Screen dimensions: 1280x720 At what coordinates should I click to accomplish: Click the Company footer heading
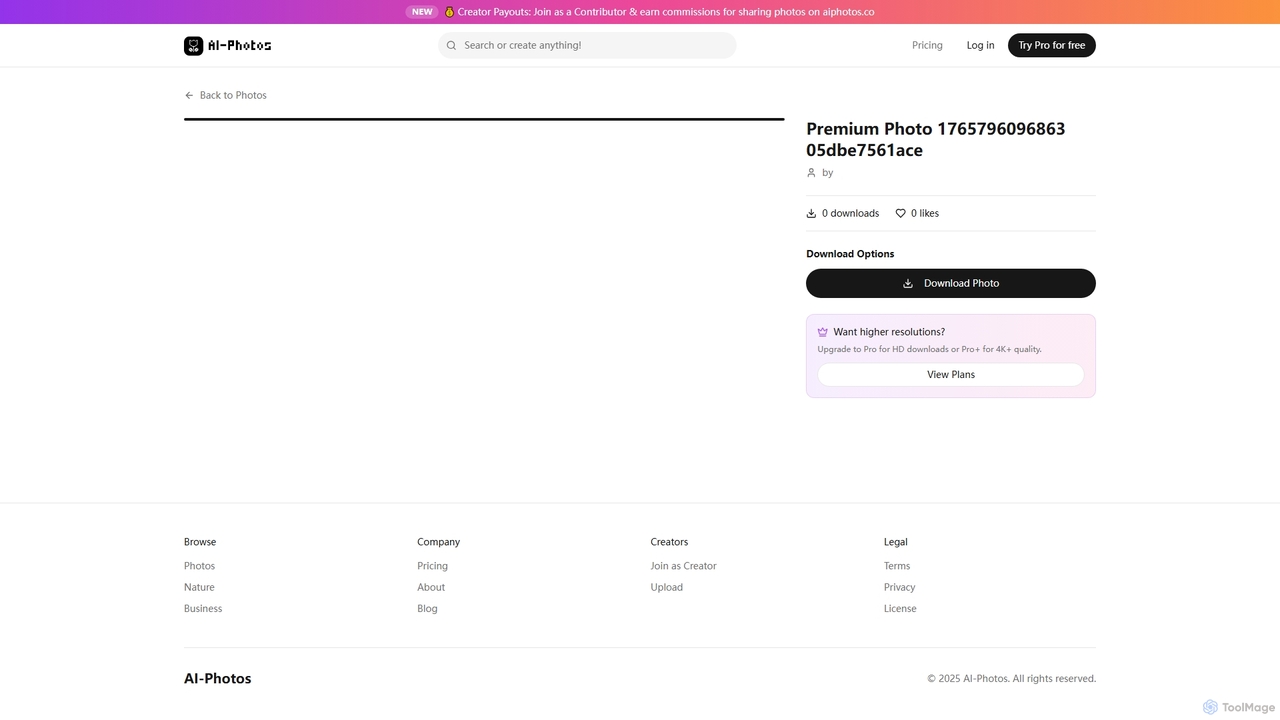pyautogui.click(x=438, y=542)
